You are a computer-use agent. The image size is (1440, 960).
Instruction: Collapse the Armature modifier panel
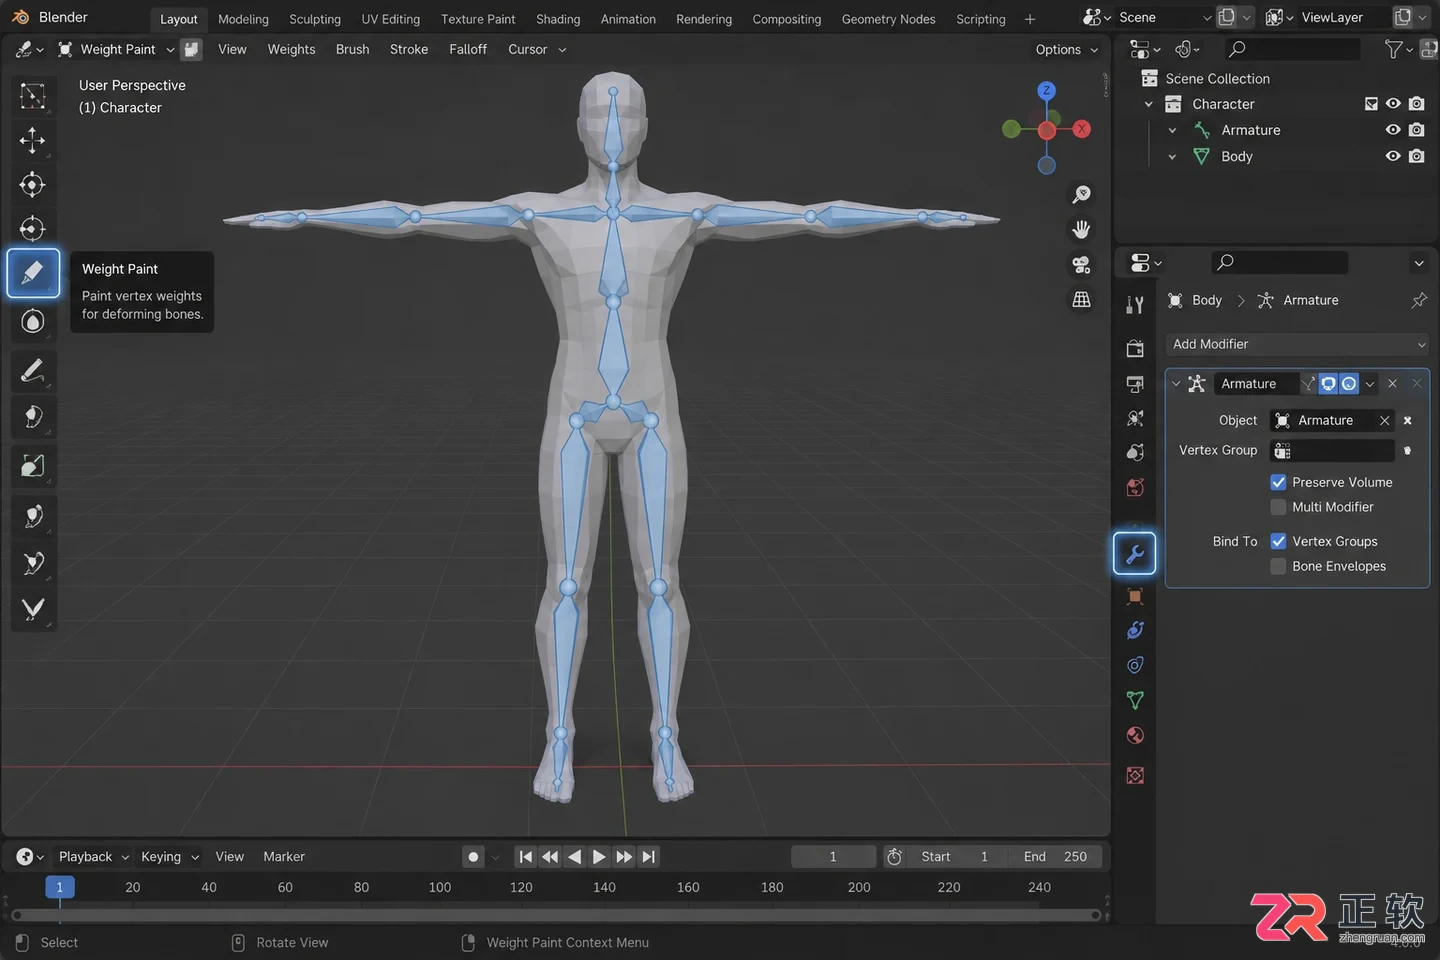(1176, 384)
